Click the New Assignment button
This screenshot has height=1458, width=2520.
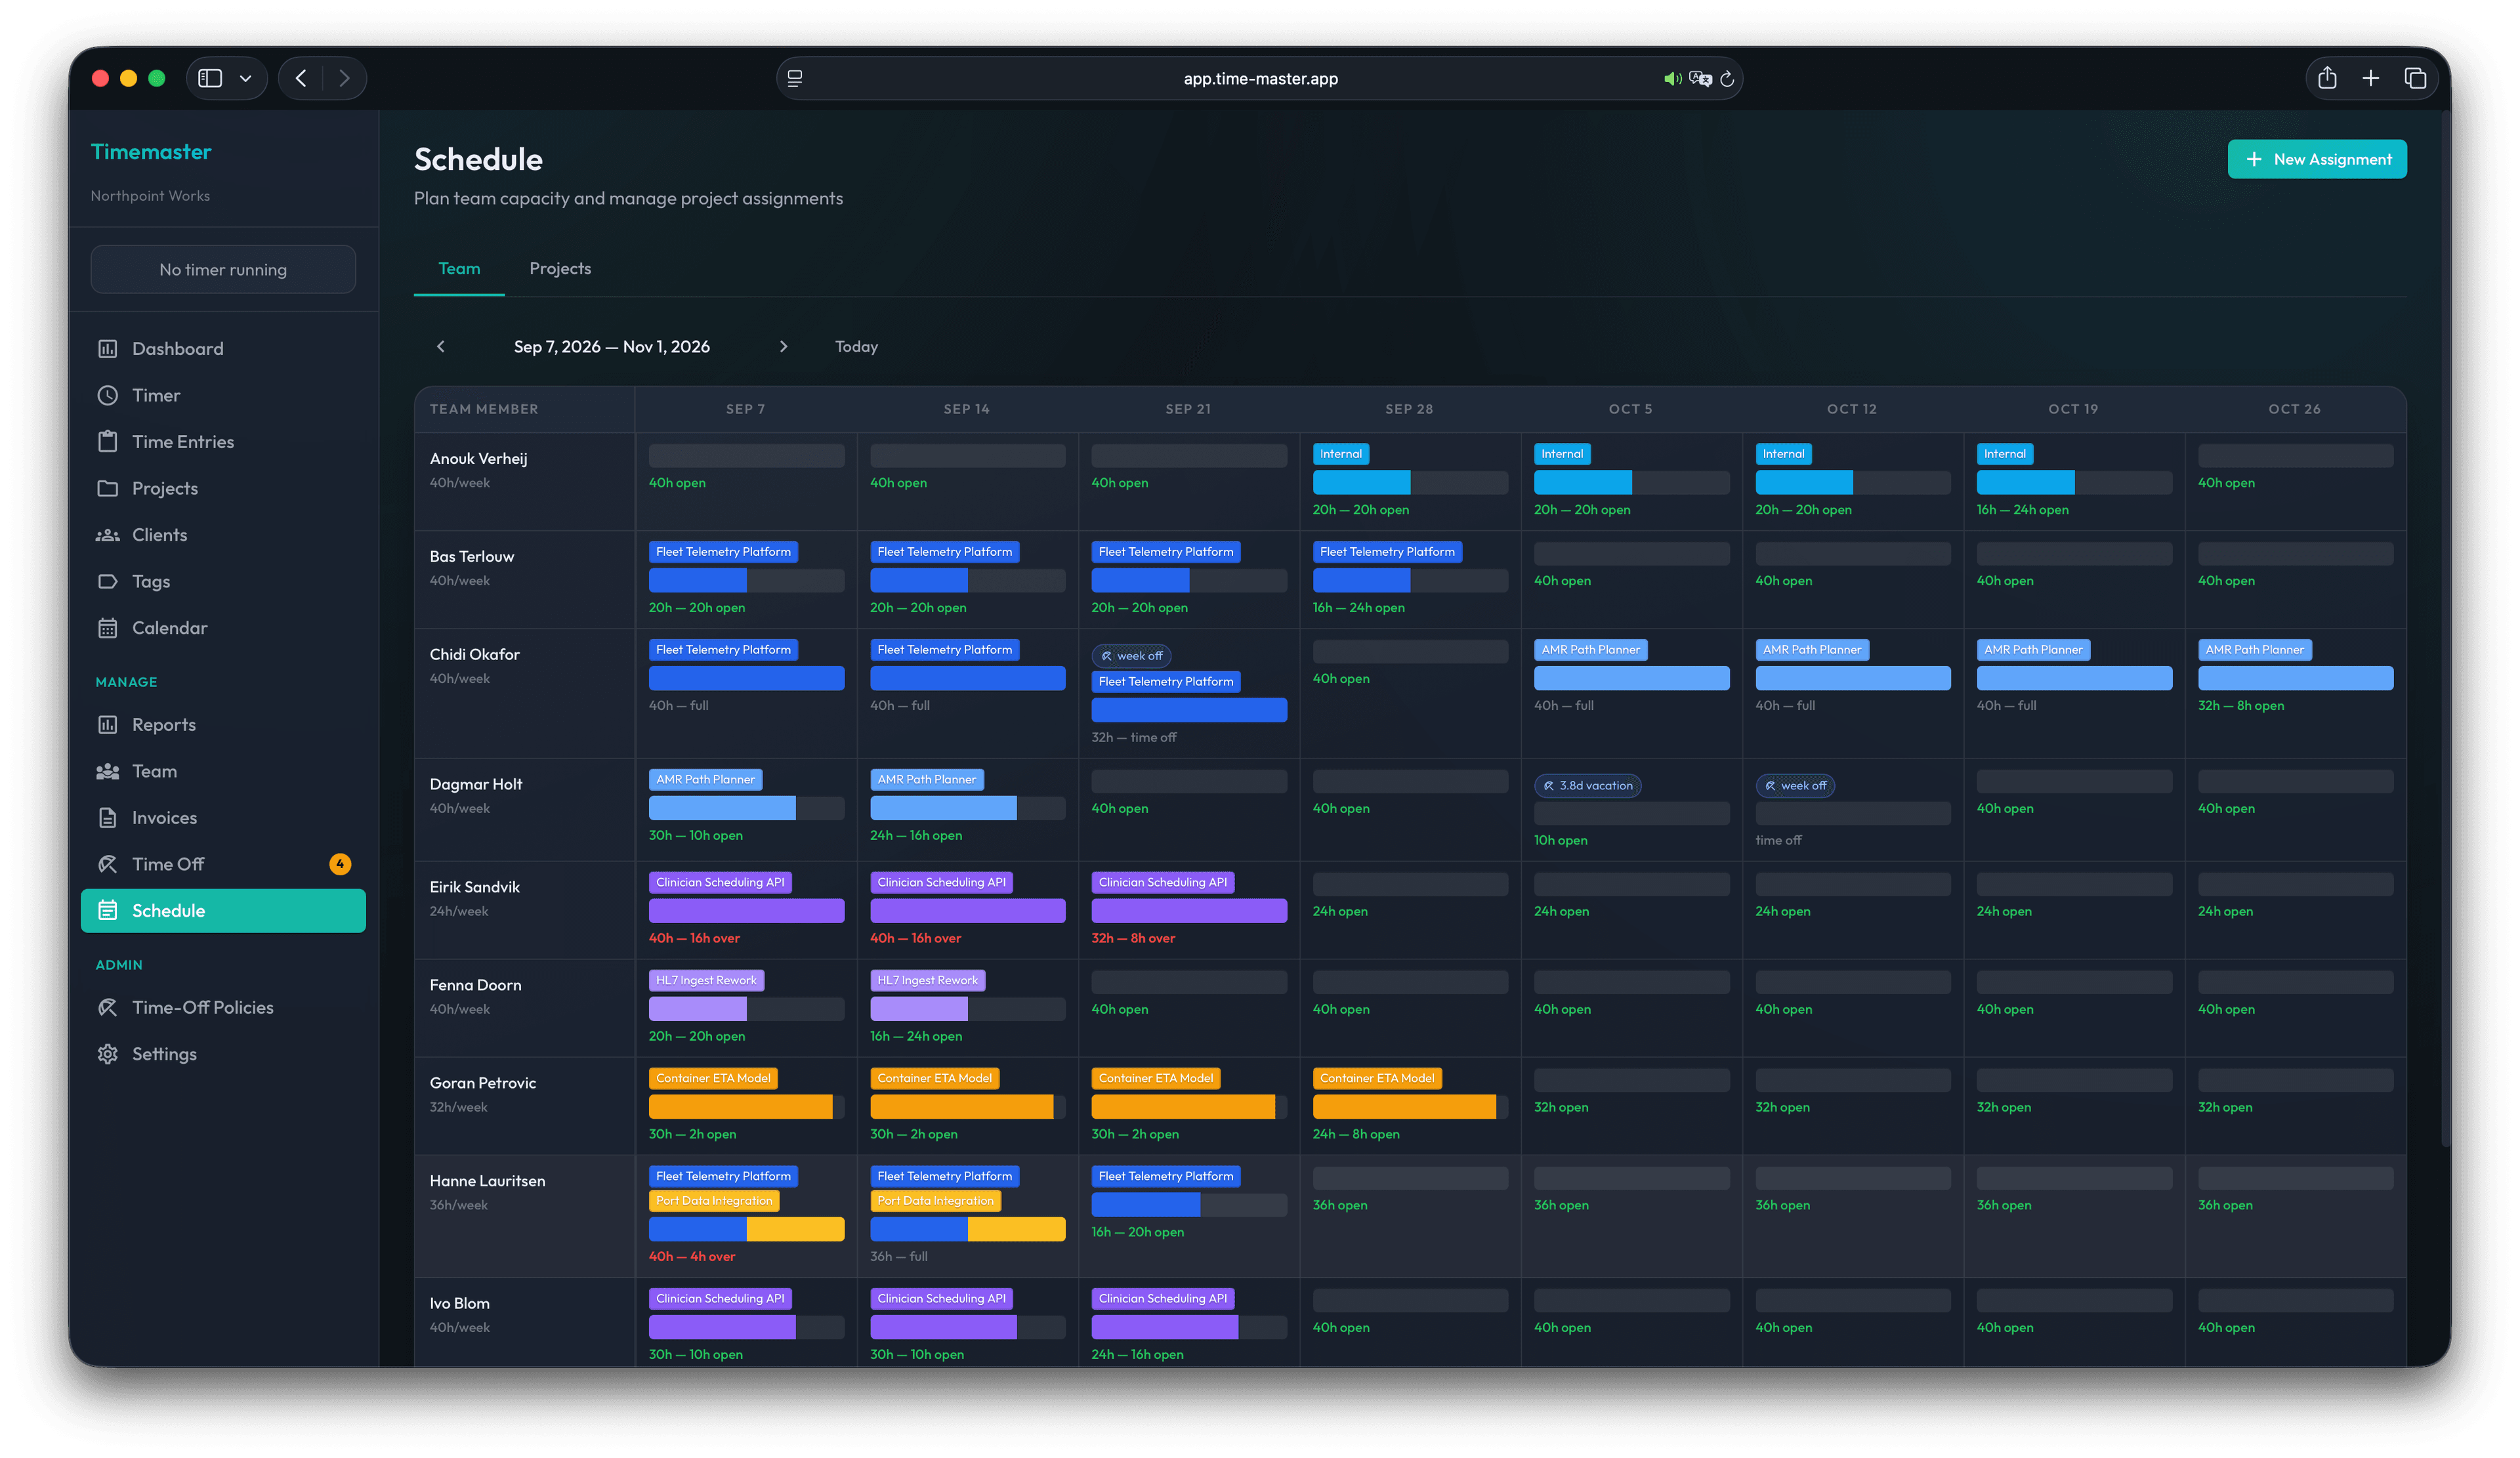pos(2316,159)
